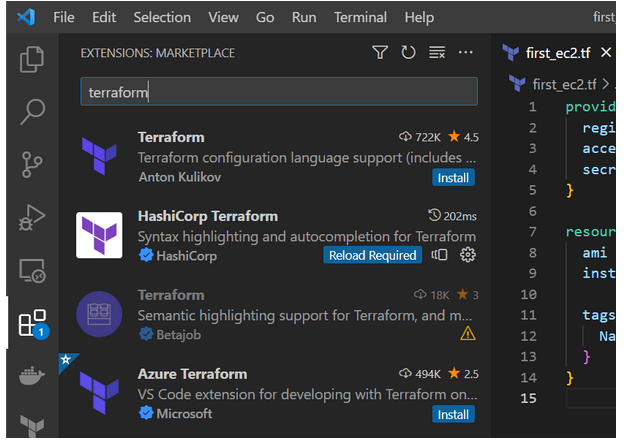This screenshot has width=626, height=448.
Task: Open the Betajob Terraform extension title
Action: pos(171,295)
